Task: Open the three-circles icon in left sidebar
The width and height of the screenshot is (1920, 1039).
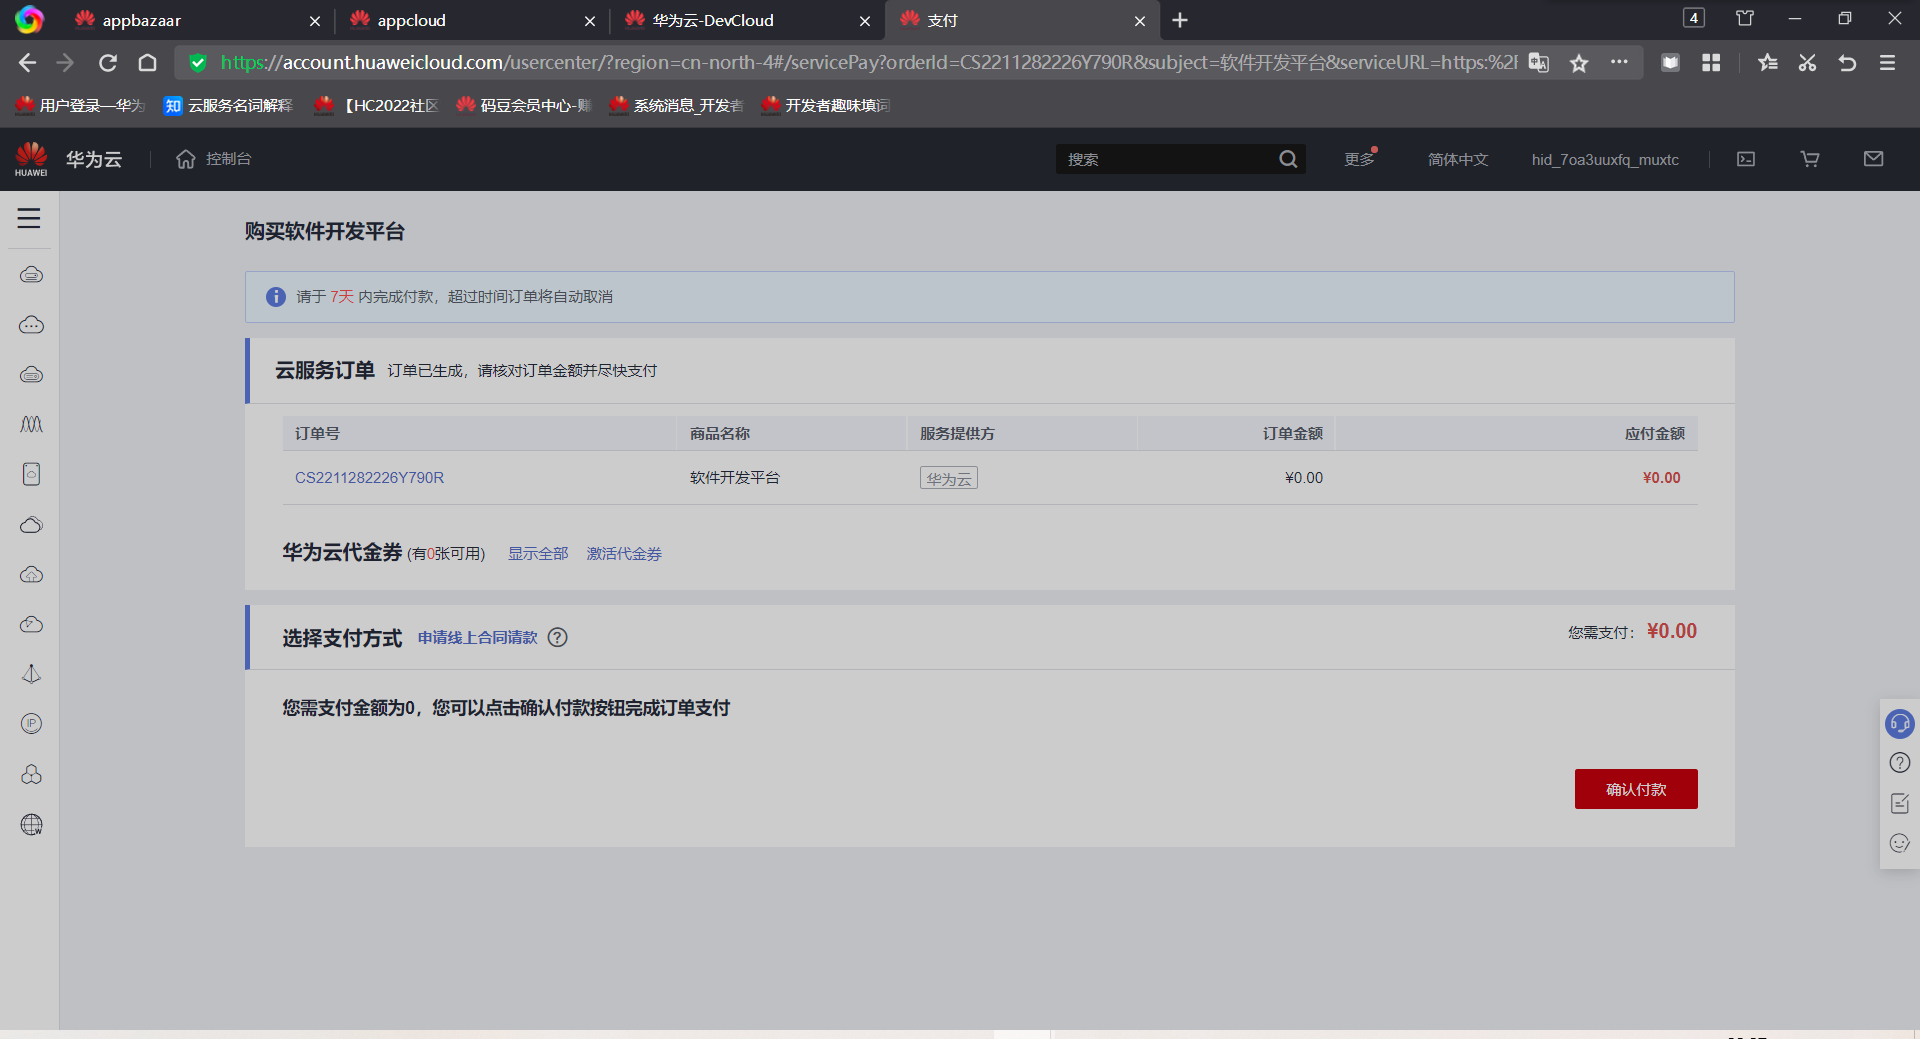Action: point(32,774)
